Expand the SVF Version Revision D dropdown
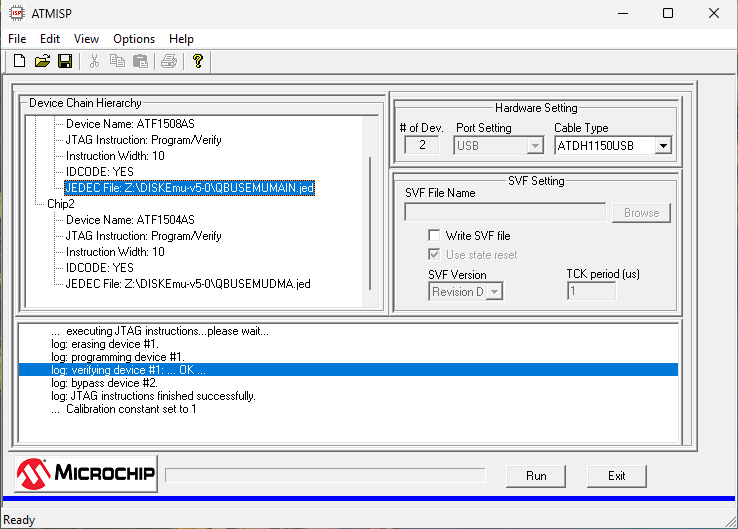The height and width of the screenshot is (529, 738). point(494,292)
